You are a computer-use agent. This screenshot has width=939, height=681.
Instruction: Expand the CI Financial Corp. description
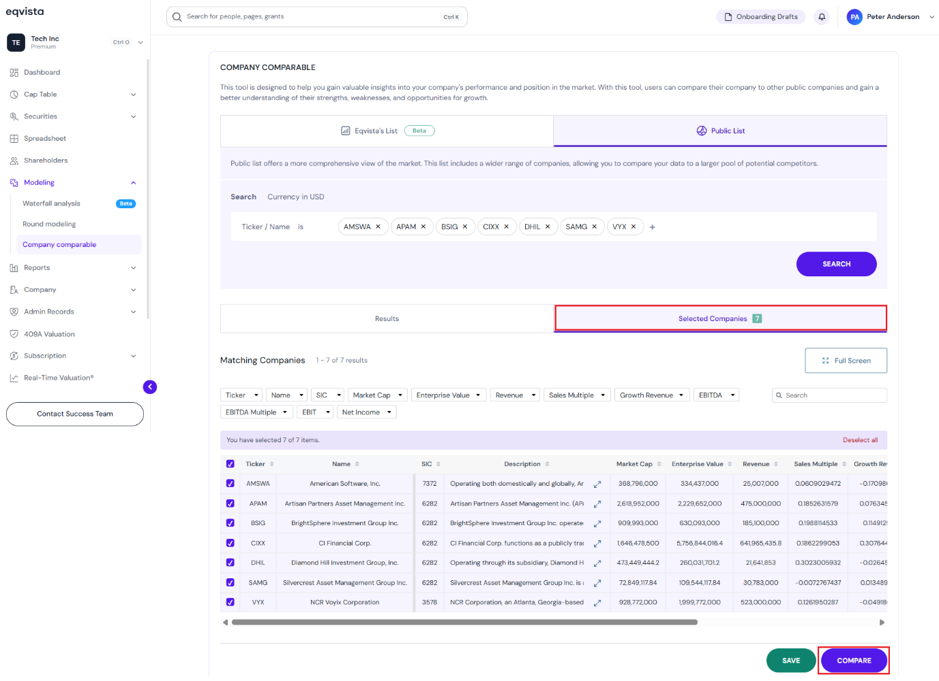tap(597, 544)
